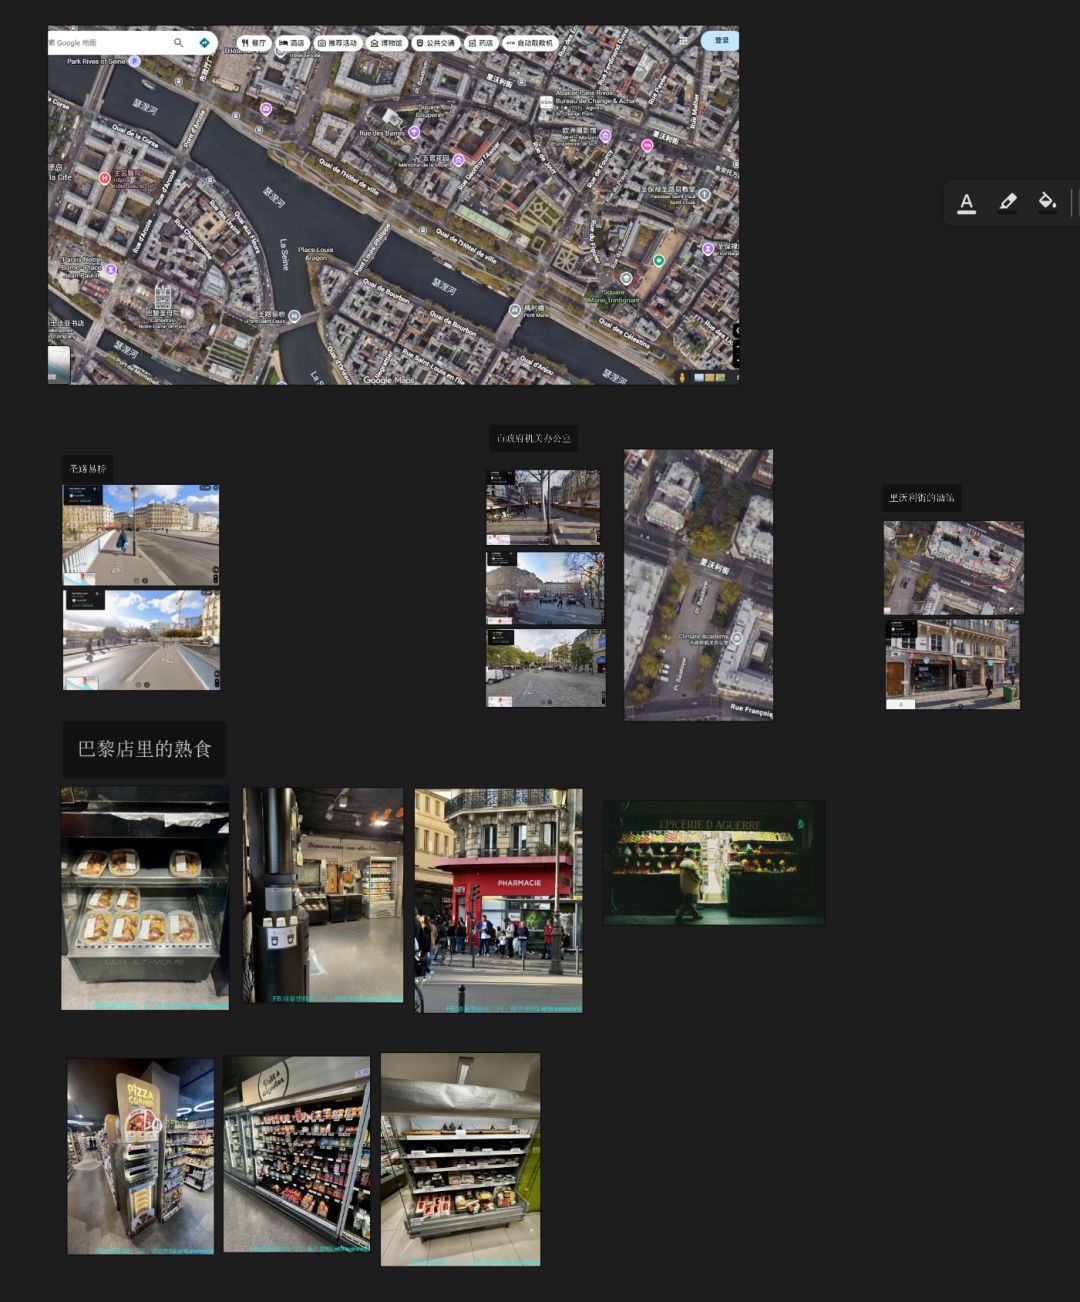
Task: Select the packaged roast chicken trays photo
Action: (x=145, y=897)
